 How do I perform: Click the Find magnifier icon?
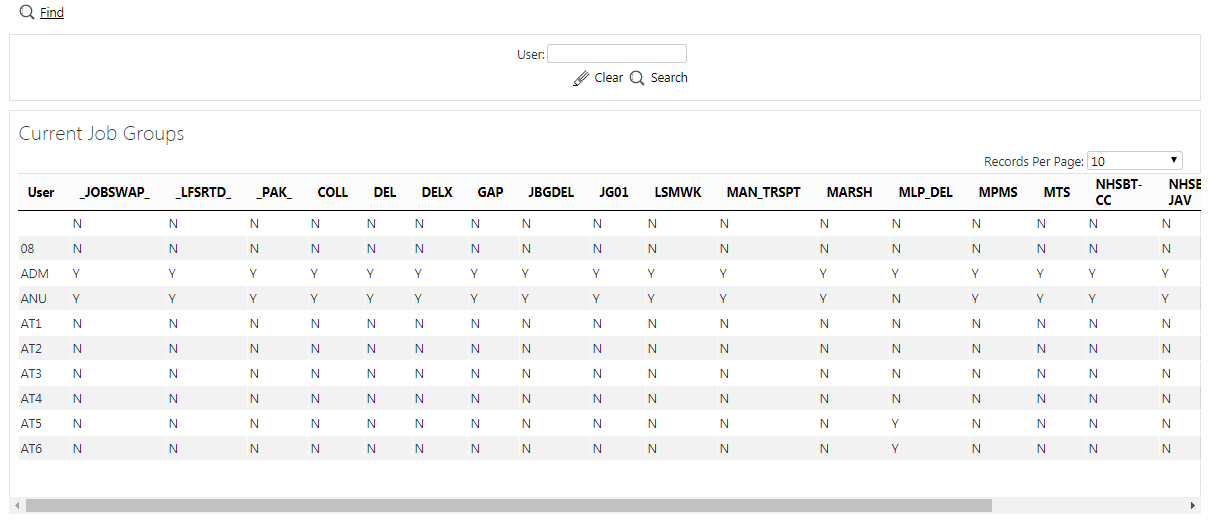27,12
